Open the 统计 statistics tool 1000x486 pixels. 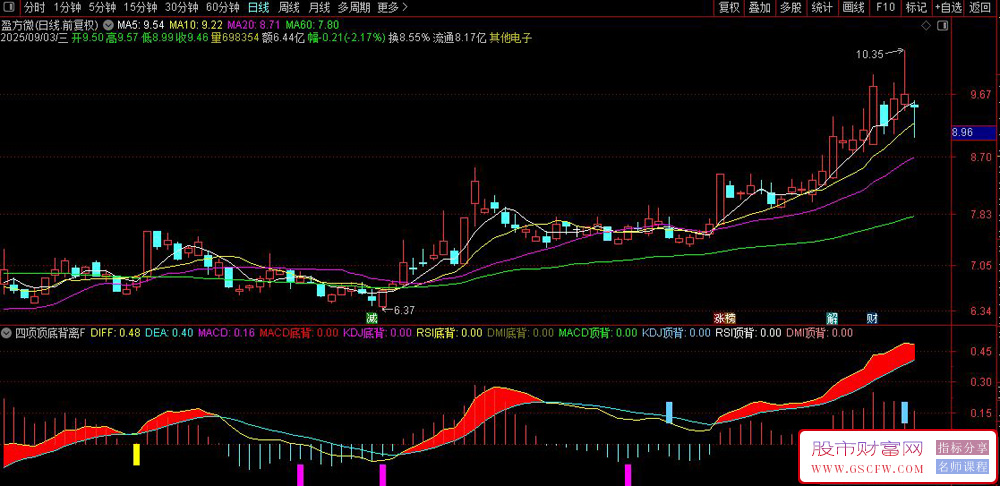click(822, 8)
